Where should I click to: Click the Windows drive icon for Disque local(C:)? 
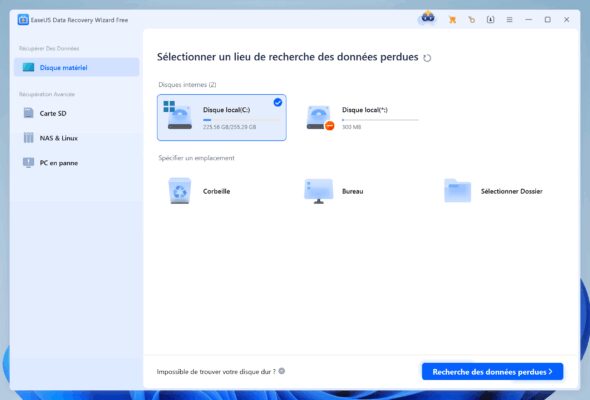tap(178, 115)
